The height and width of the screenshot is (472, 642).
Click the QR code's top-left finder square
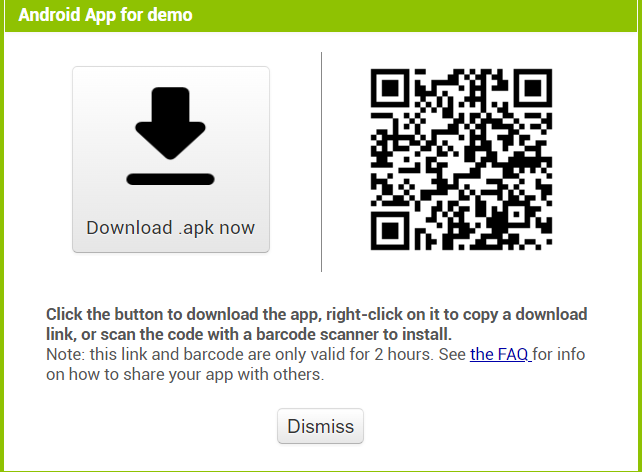click(x=390, y=88)
